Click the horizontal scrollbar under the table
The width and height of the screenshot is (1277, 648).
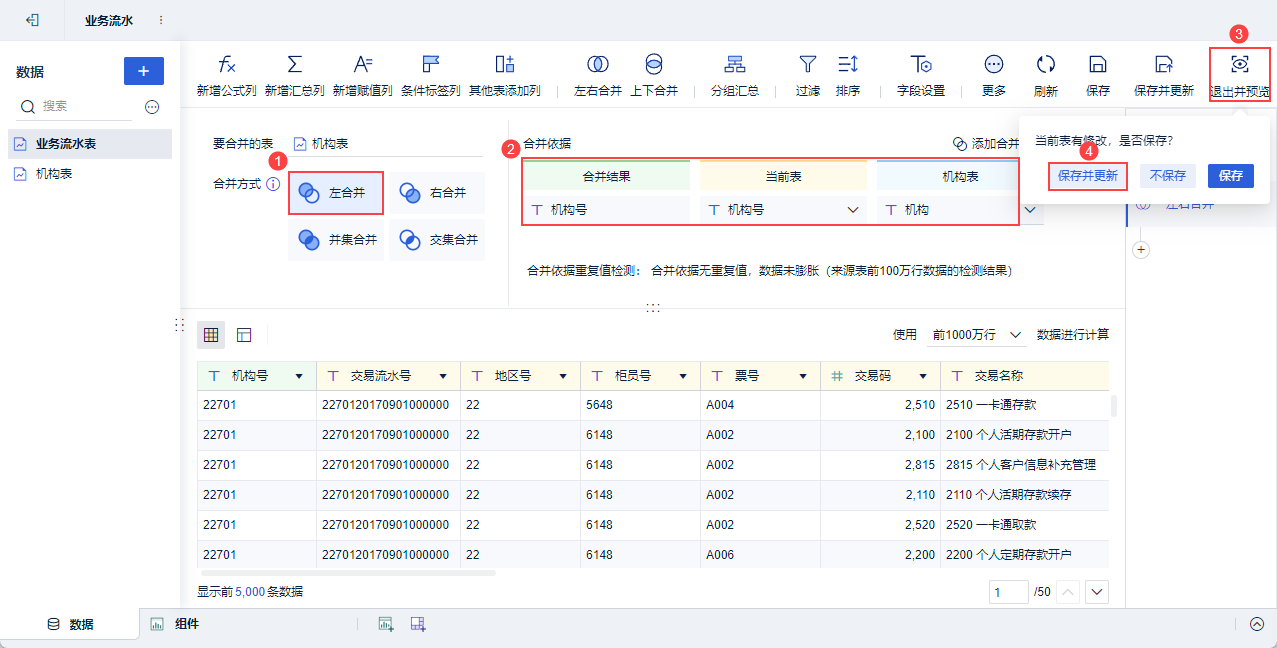346,573
